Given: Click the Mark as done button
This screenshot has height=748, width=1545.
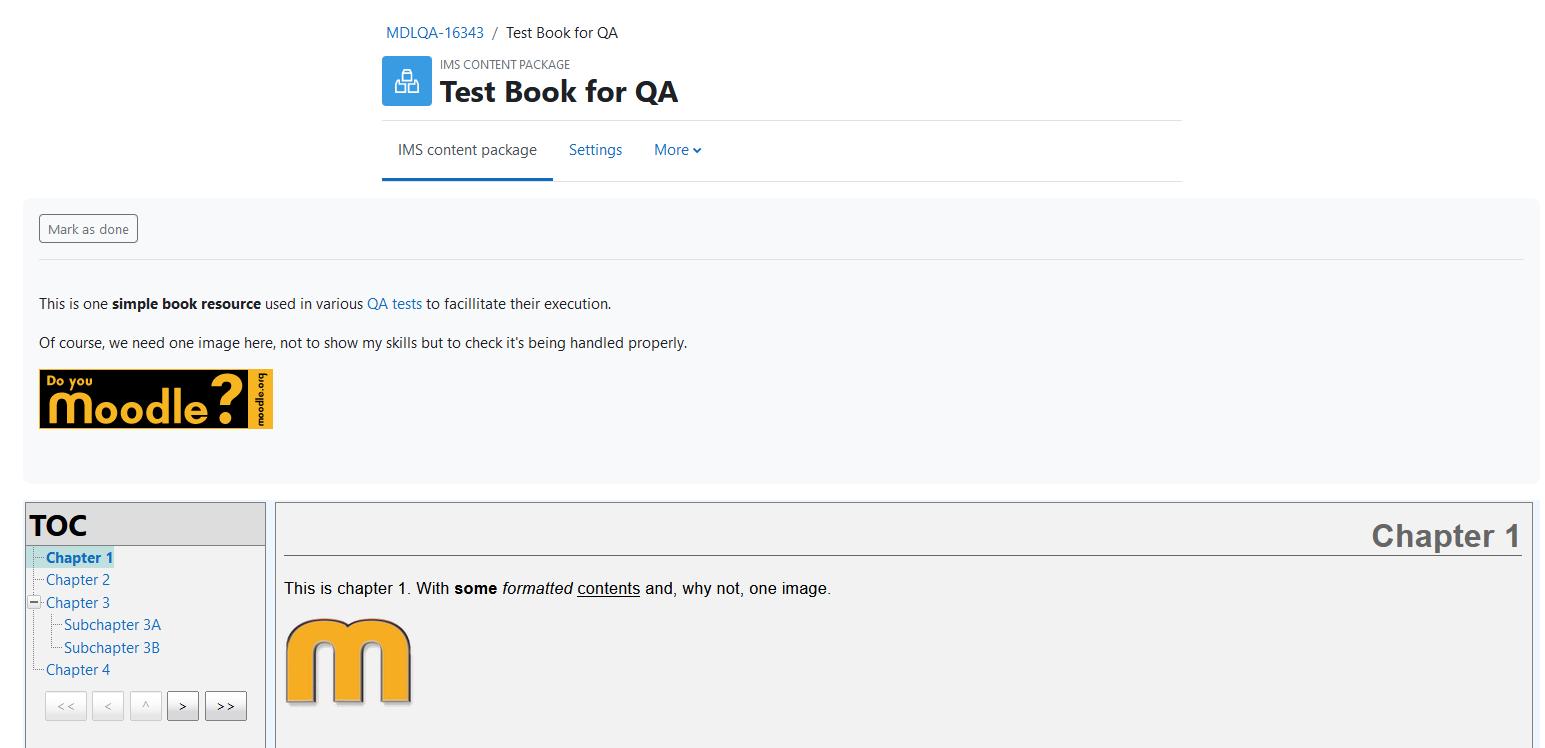Looking at the screenshot, I should [x=88, y=229].
